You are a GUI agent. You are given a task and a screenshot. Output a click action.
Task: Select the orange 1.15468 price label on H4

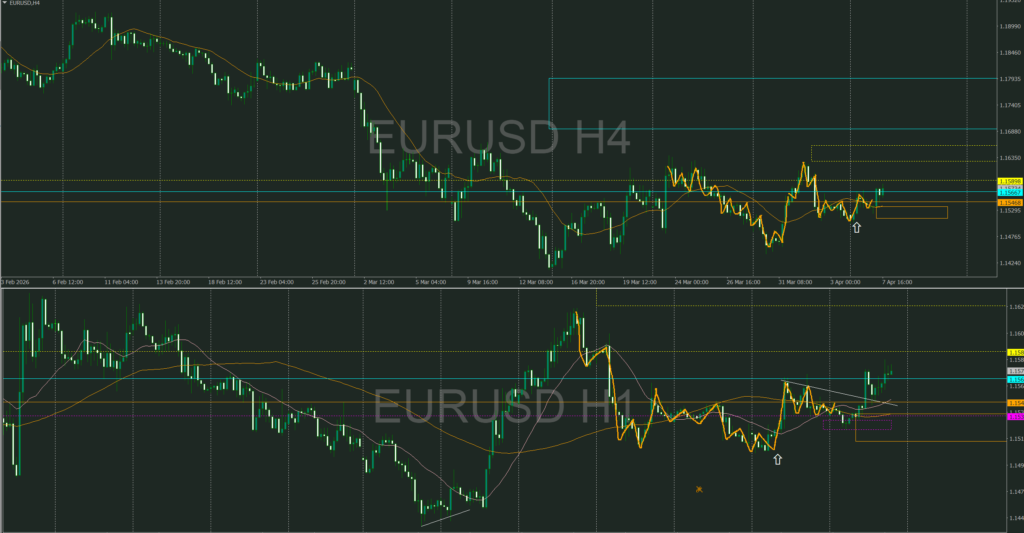(1009, 203)
